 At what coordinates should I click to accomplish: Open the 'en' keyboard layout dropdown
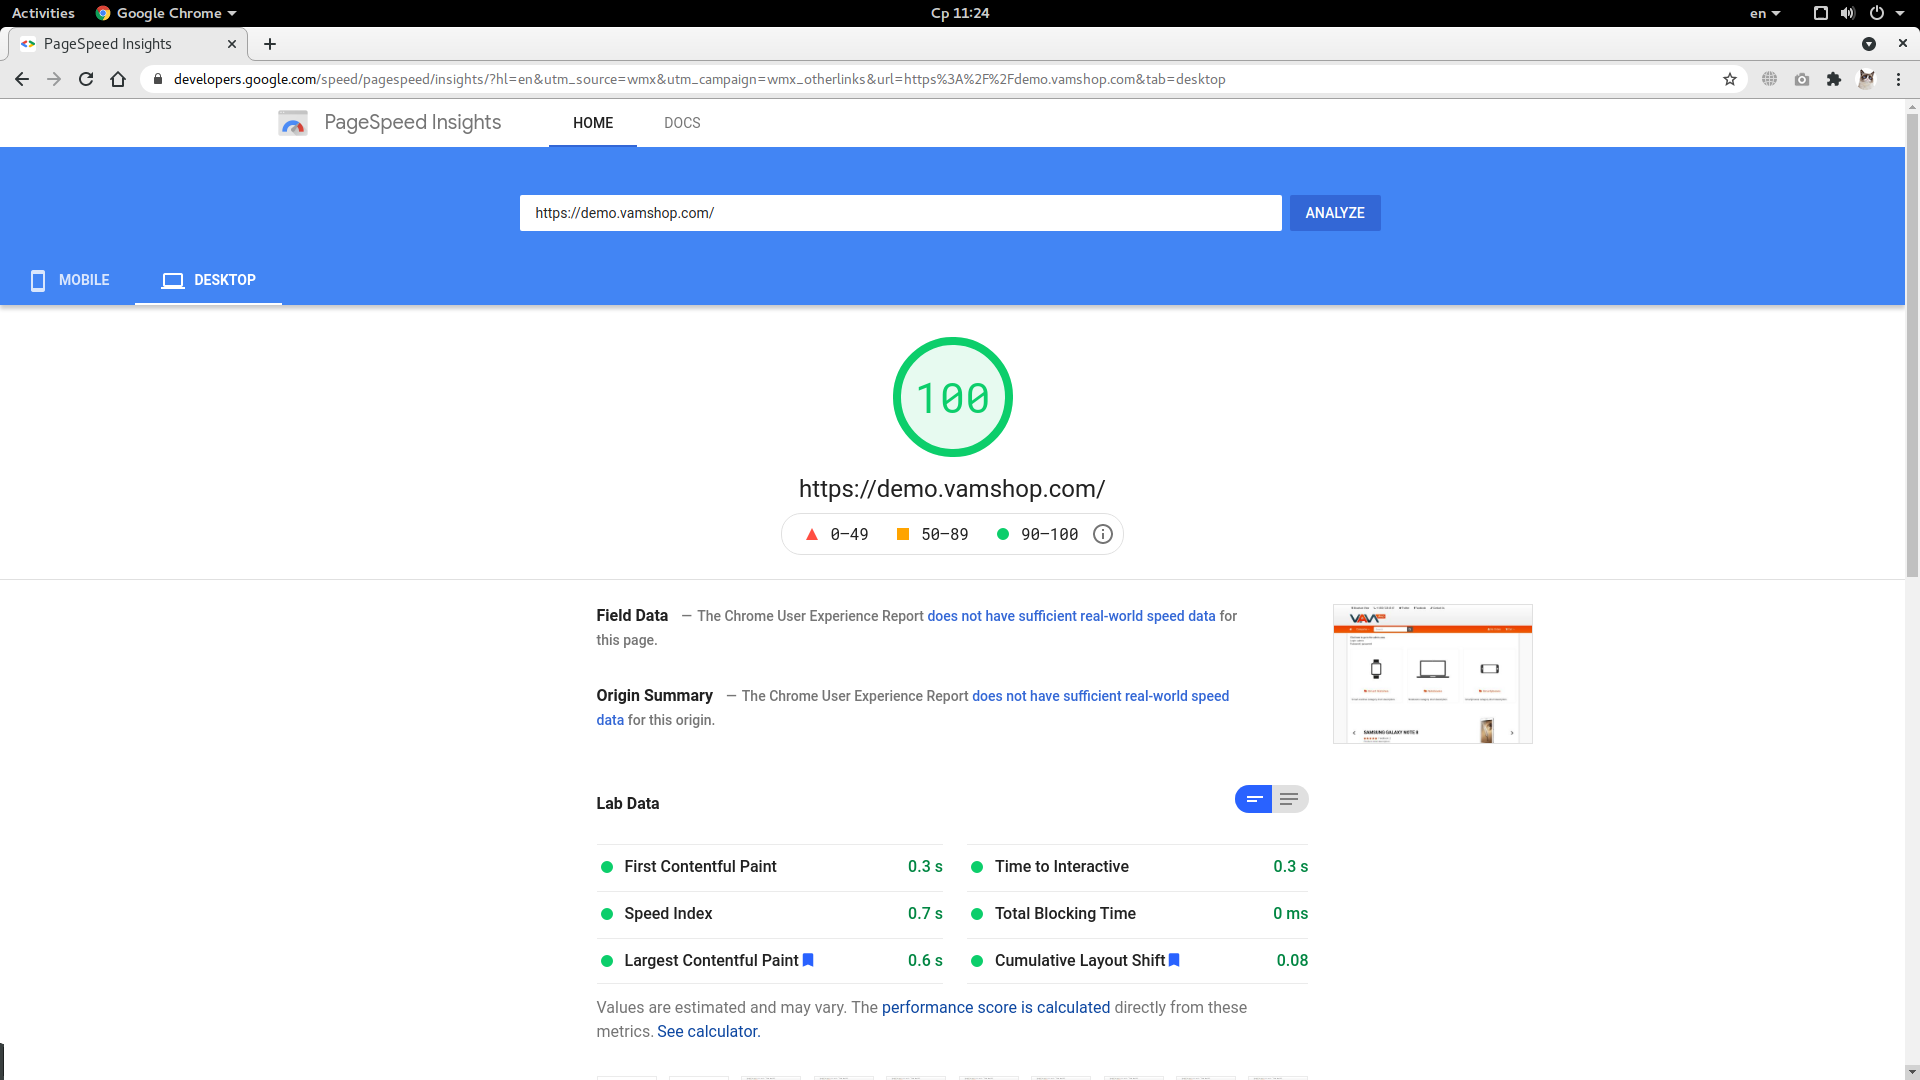1765,13
